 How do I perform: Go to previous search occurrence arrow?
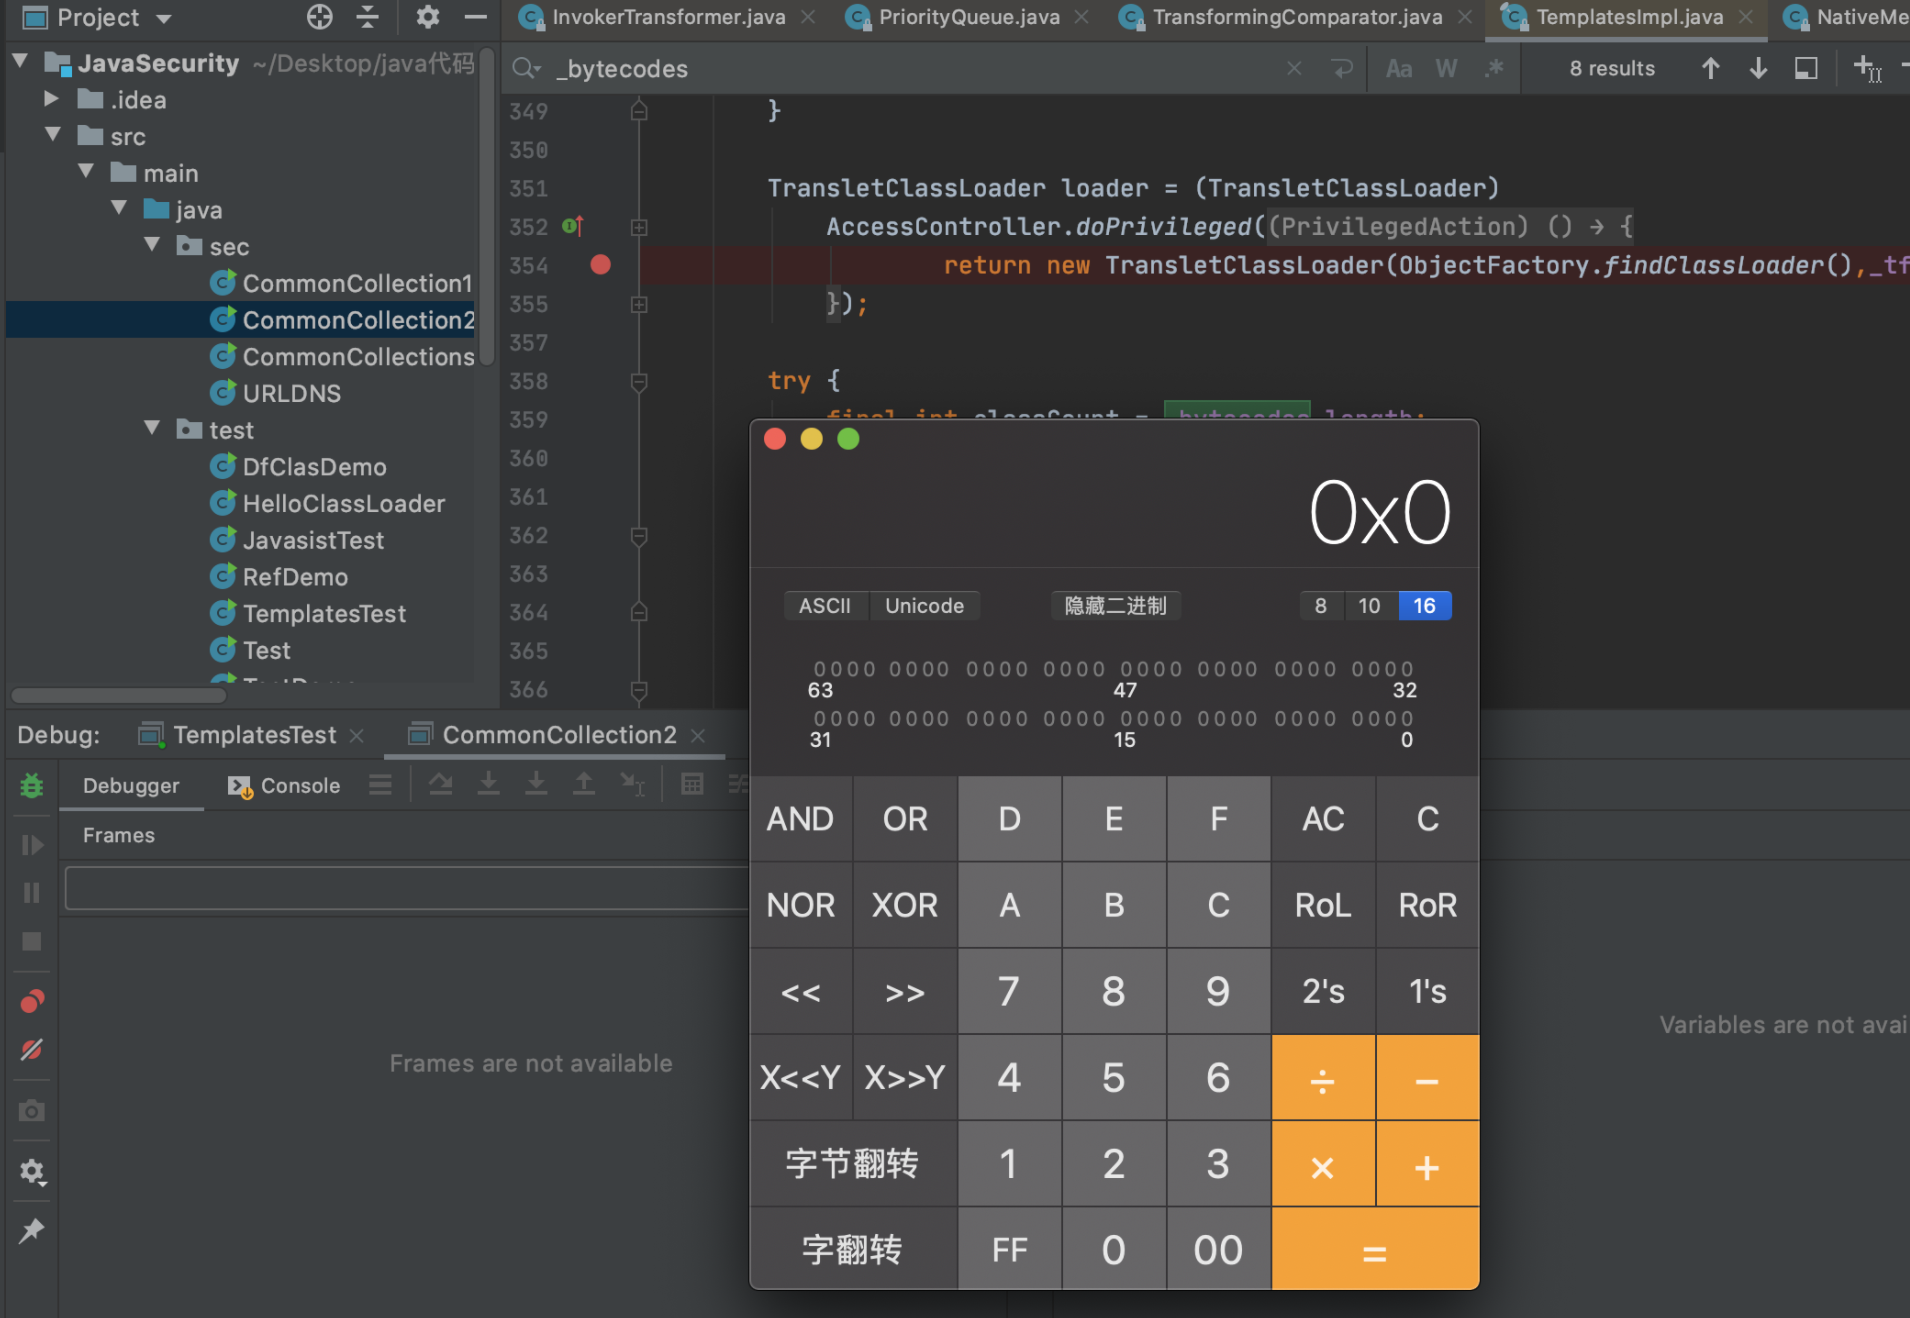pos(1710,68)
